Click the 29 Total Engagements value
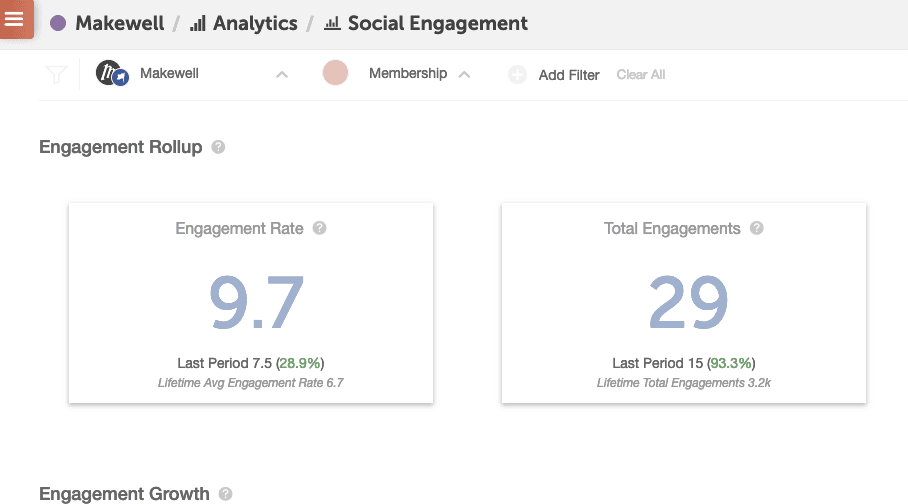This screenshot has height=504, width=908. click(x=688, y=301)
